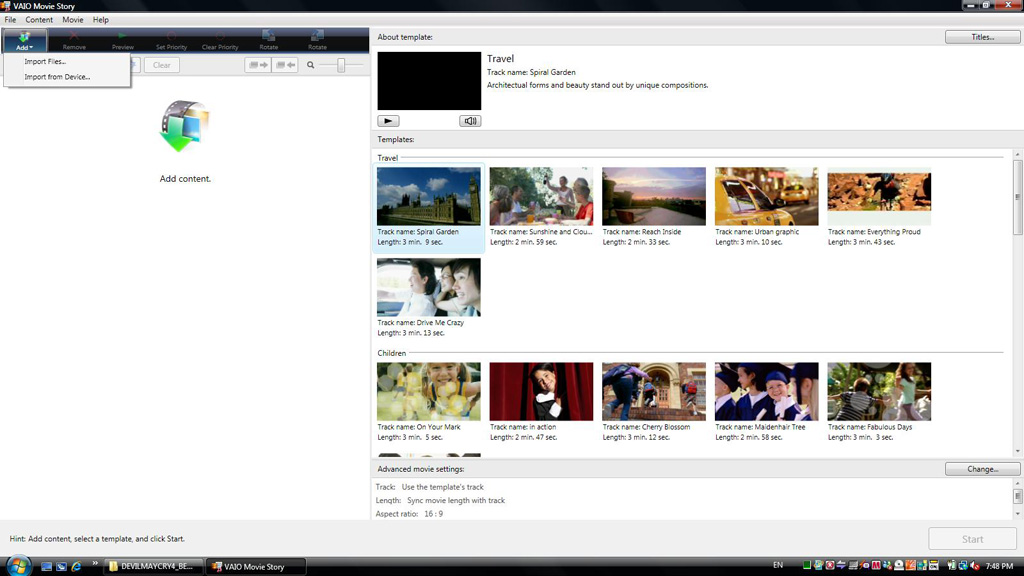This screenshot has width=1024, height=576.
Task: Click the red X square tray icon
Action: point(829,566)
